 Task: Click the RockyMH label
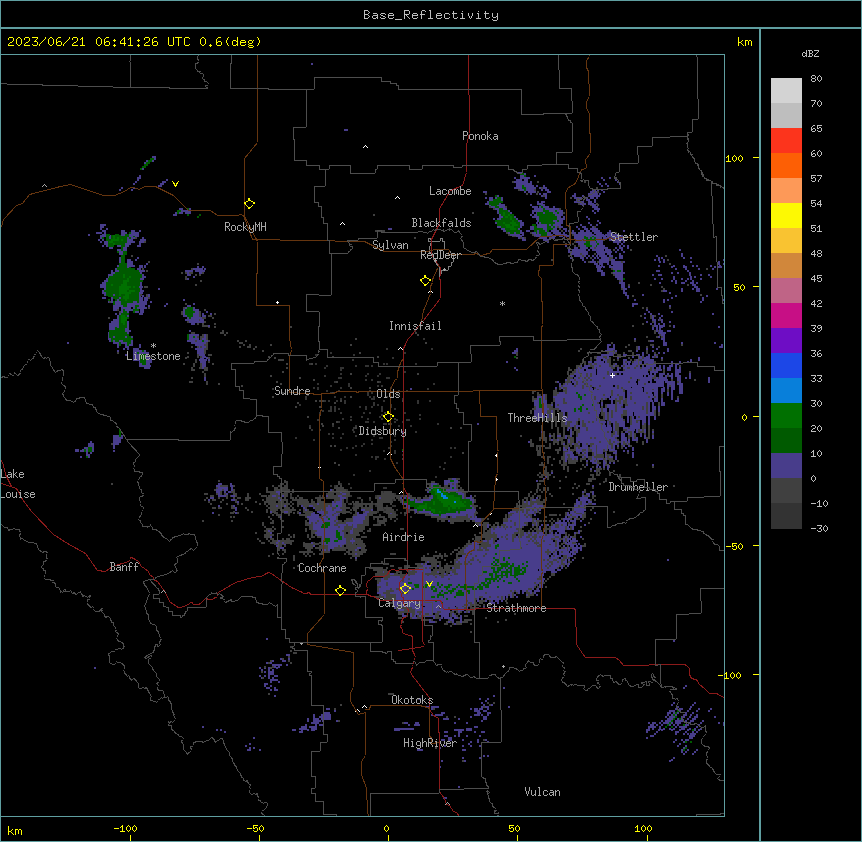(245, 226)
